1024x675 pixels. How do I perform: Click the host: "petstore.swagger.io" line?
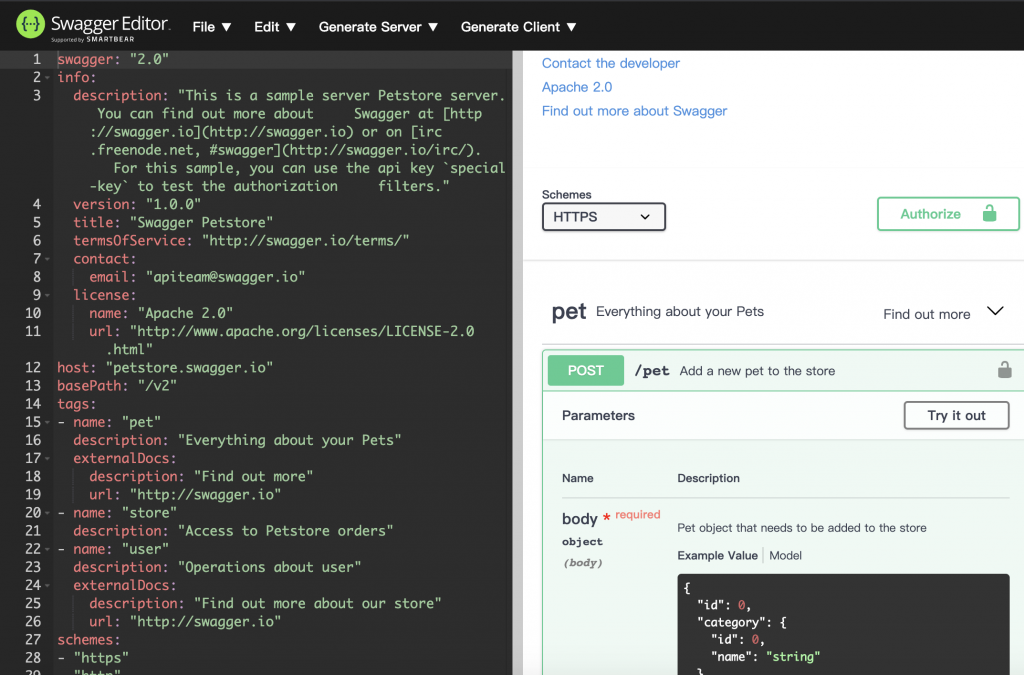[165, 368]
